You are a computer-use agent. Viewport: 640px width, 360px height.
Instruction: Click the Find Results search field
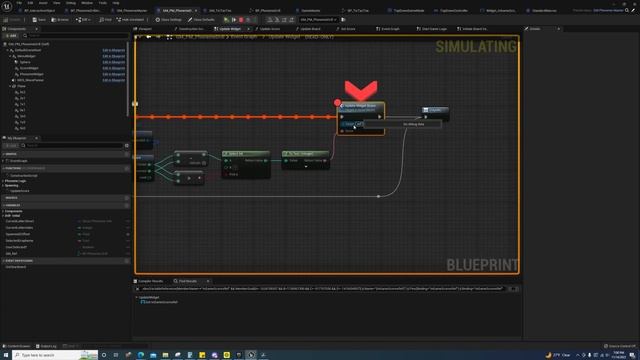[x=323, y=289]
